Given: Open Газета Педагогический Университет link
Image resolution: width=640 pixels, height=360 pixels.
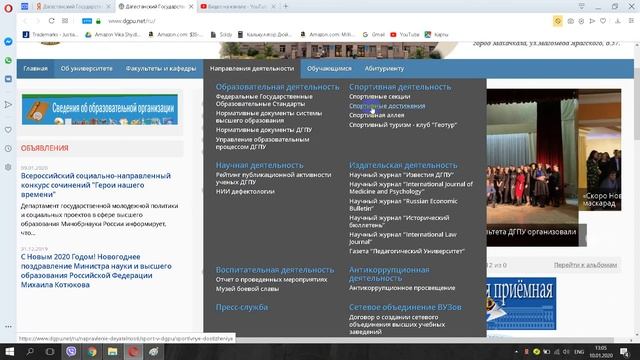Looking at the screenshot, I should point(407,251).
